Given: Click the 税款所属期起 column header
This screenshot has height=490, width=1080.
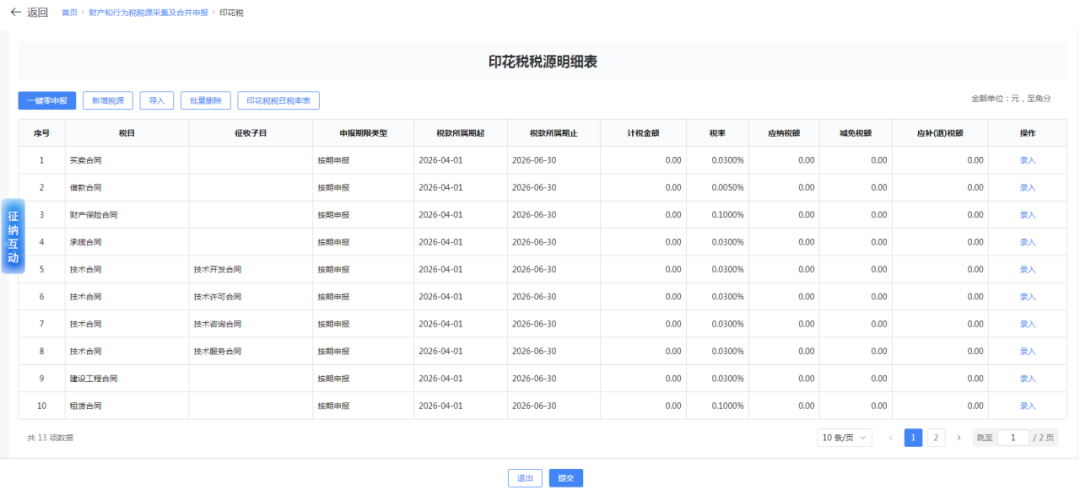Looking at the screenshot, I should point(460,133).
